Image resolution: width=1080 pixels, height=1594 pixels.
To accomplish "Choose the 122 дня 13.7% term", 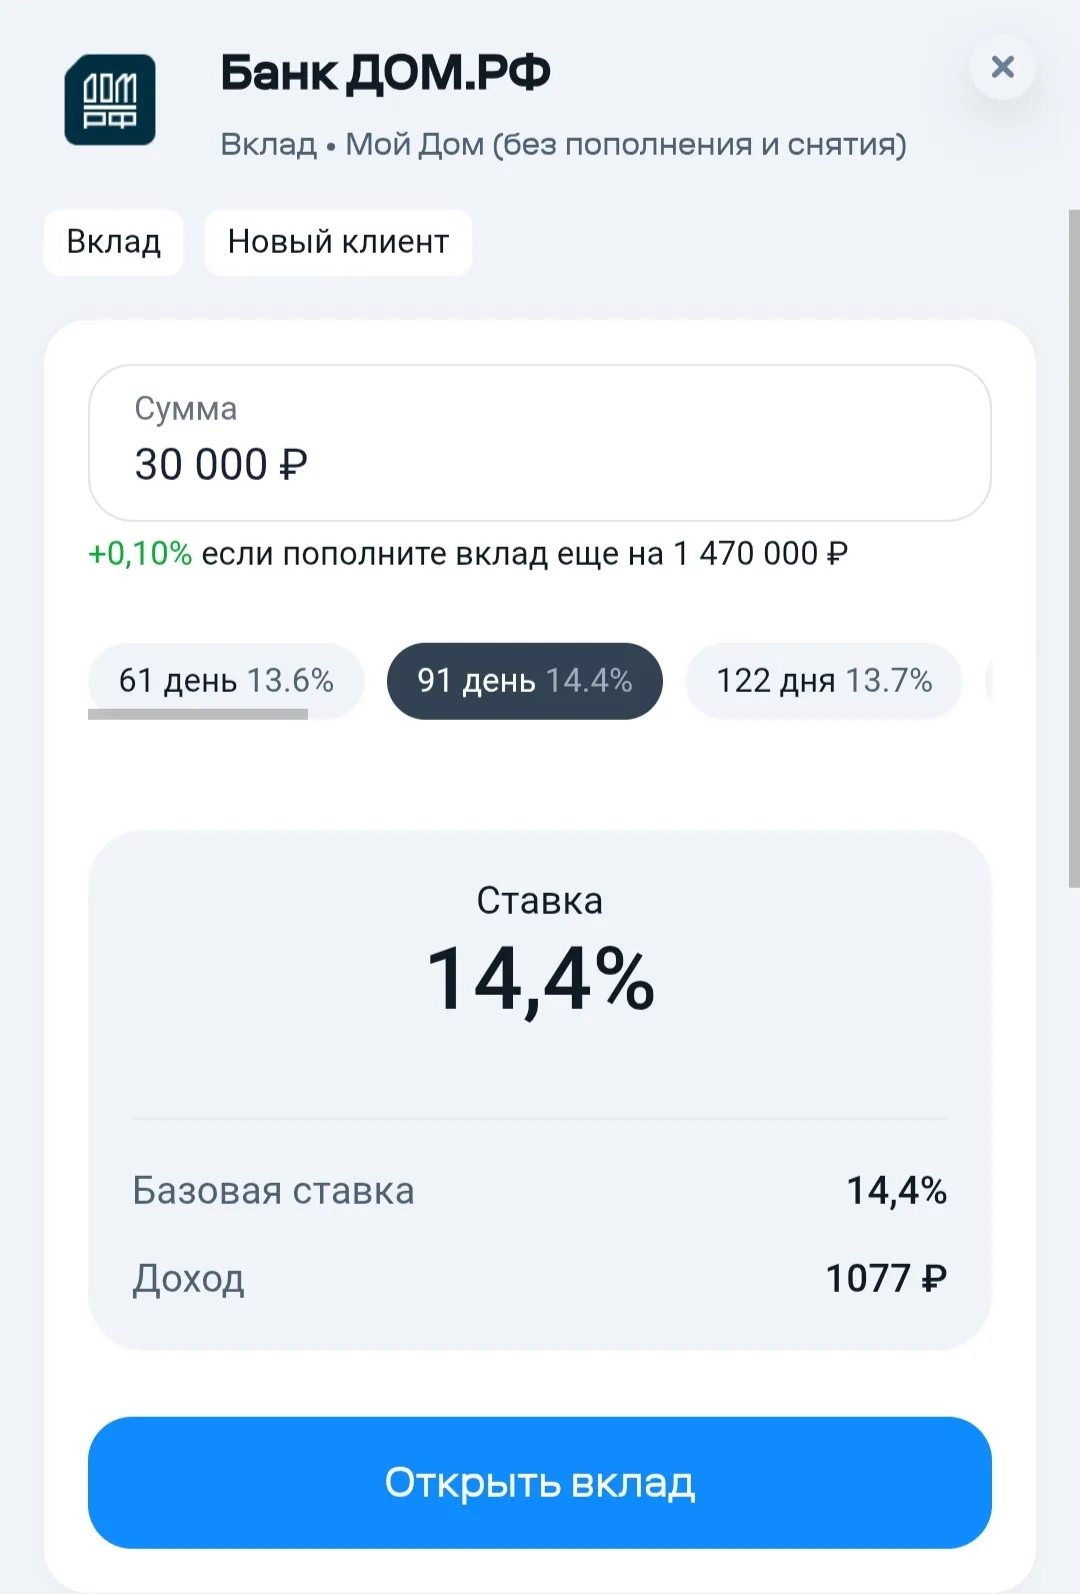I will point(824,680).
